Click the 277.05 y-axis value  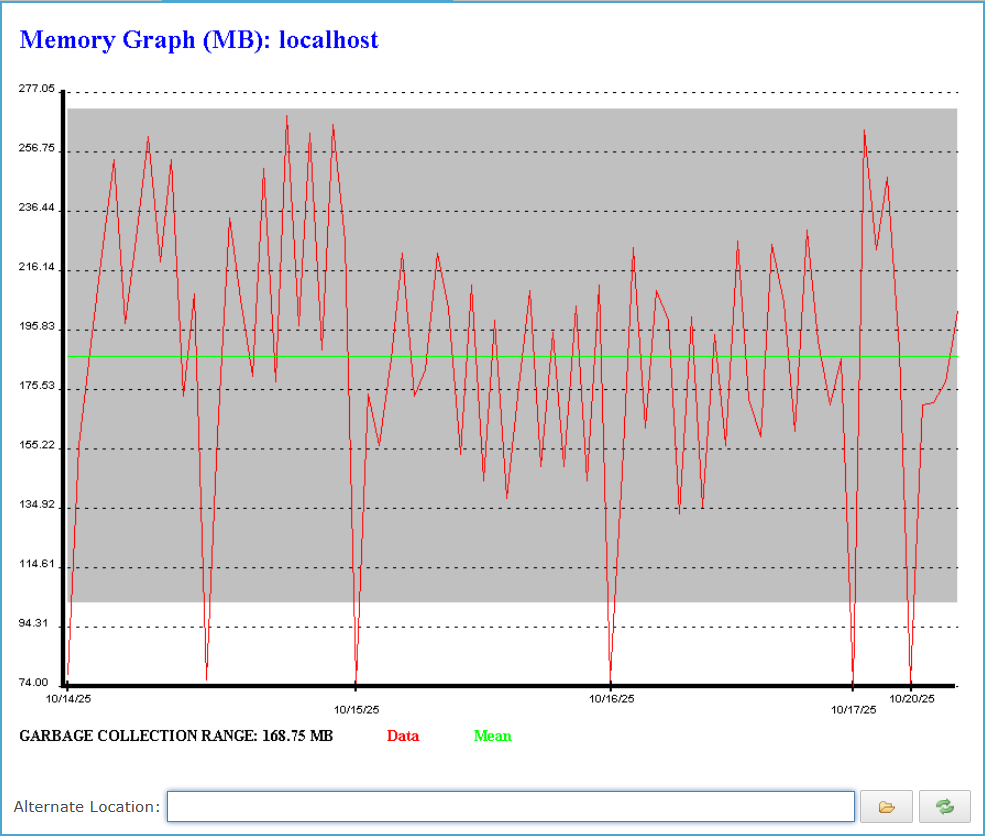(37, 89)
